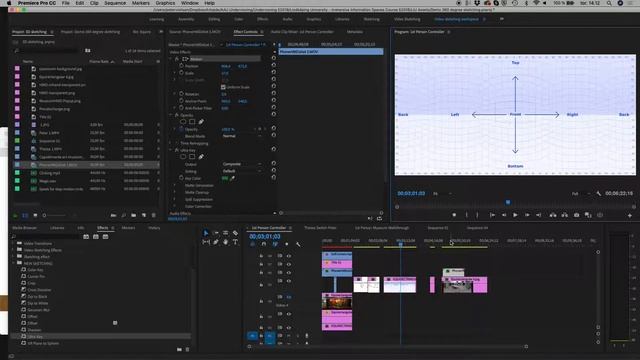The width and height of the screenshot is (640, 360).
Task: Open the Program monitor button editor plus
Action: click(629, 215)
